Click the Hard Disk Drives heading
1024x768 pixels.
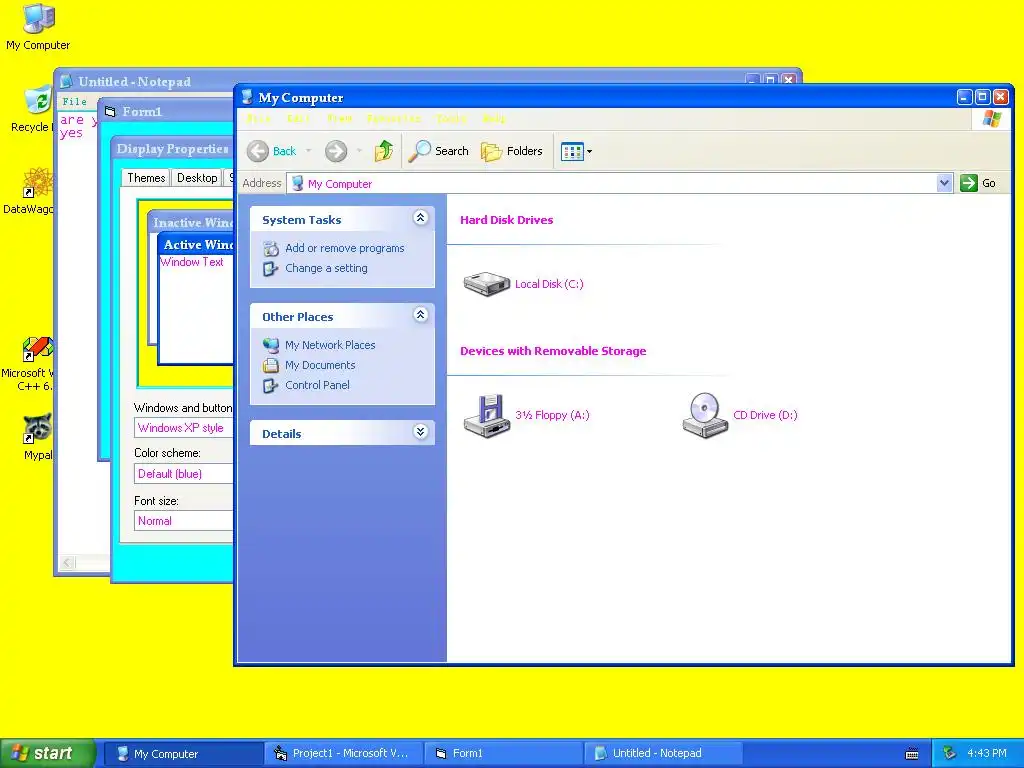(x=506, y=220)
